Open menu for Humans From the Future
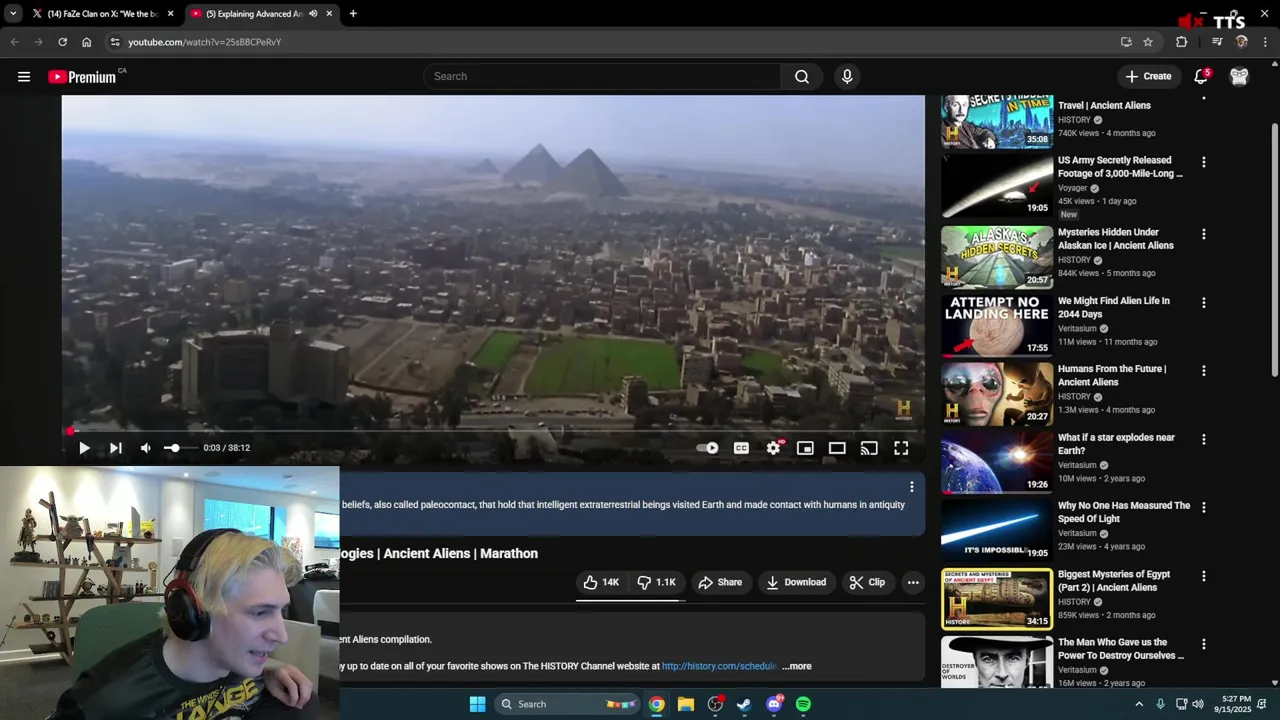The image size is (1280, 720). click(x=1203, y=370)
